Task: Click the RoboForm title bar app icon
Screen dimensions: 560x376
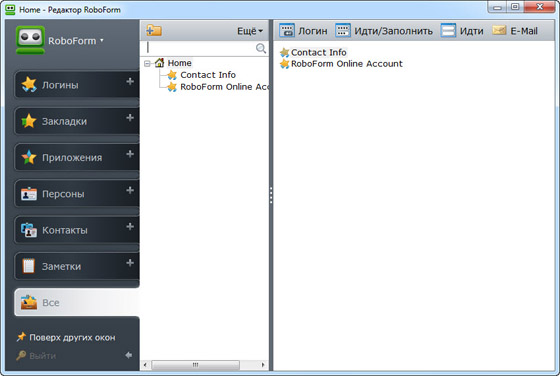Action: [x=10, y=9]
